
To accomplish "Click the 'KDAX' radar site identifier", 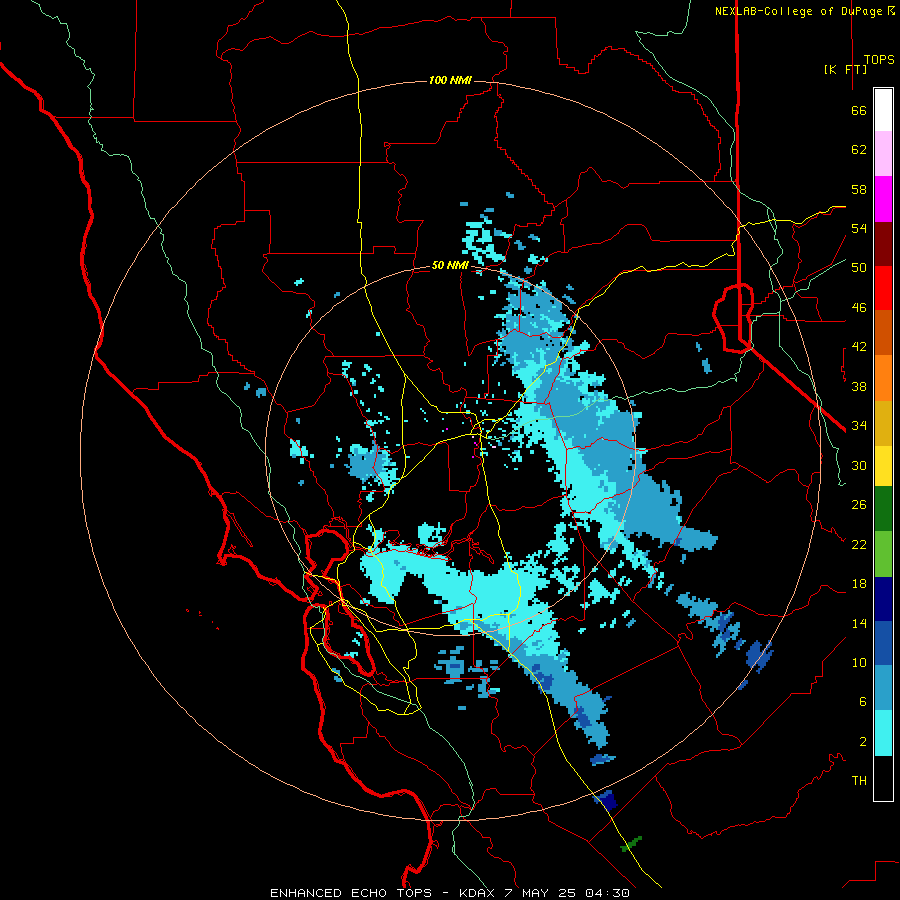I will tap(478, 893).
